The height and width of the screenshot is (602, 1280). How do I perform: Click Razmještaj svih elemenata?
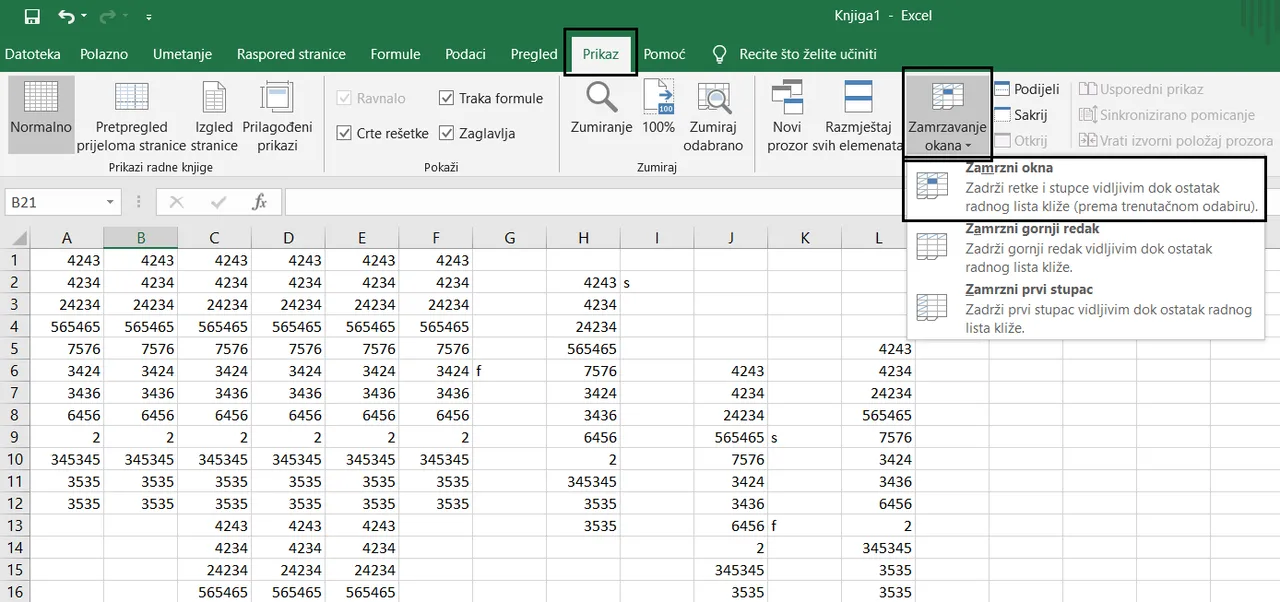coord(859,116)
